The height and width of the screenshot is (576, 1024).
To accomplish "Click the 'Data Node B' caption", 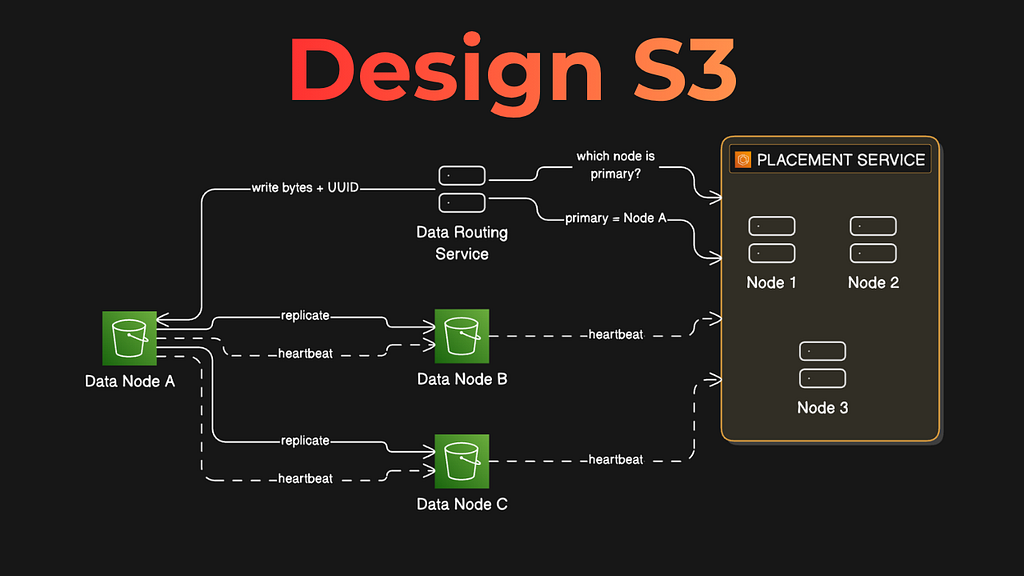I will (x=462, y=379).
